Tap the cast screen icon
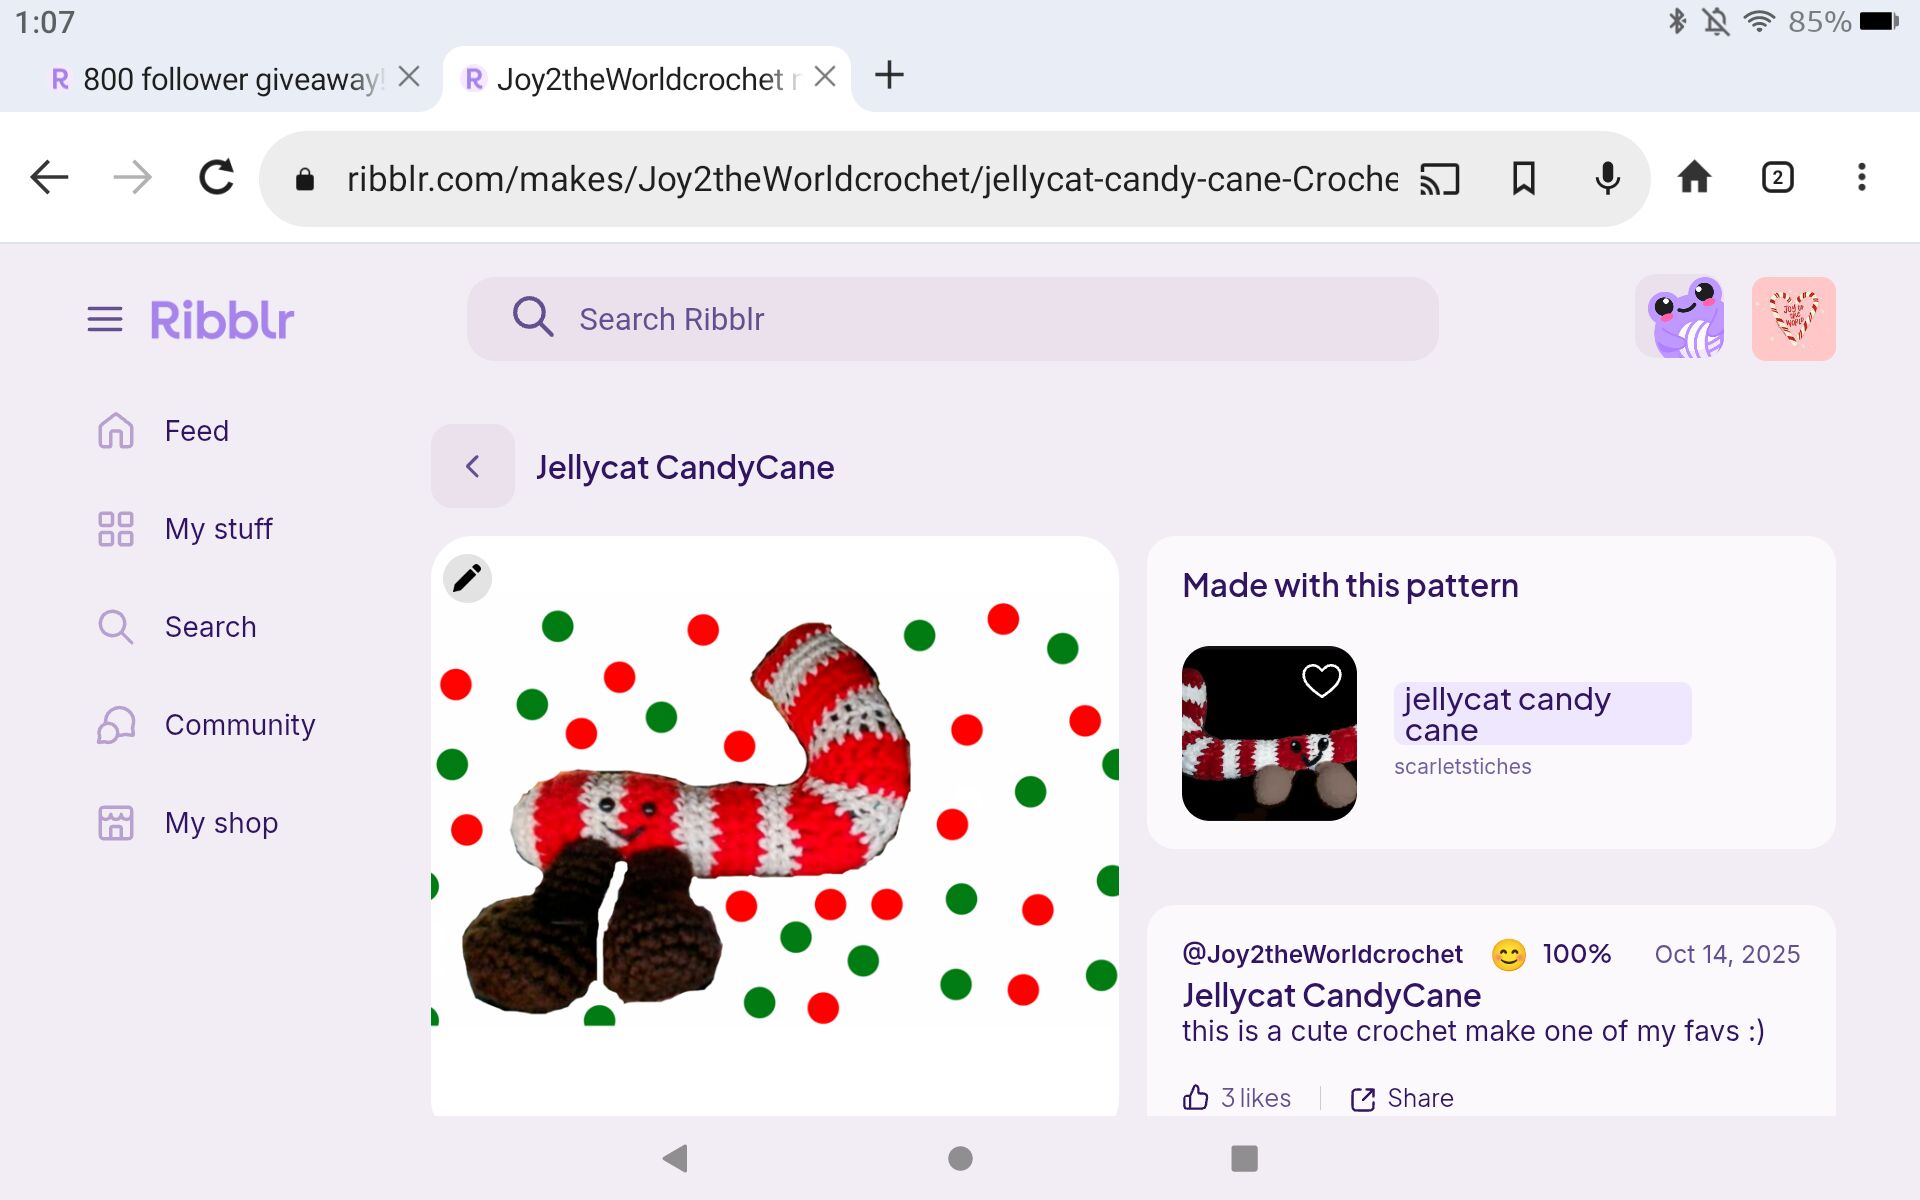The width and height of the screenshot is (1920, 1200). point(1440,179)
